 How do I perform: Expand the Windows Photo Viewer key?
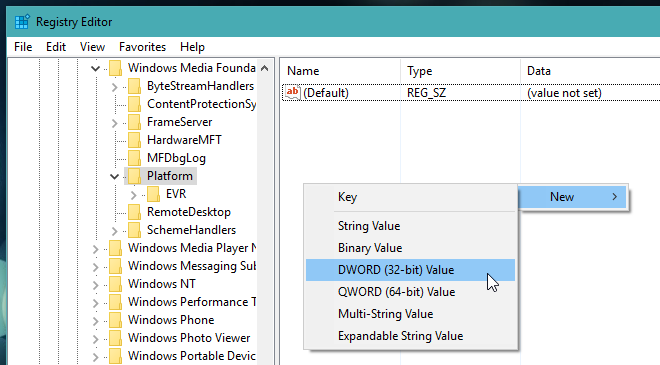[96, 339]
